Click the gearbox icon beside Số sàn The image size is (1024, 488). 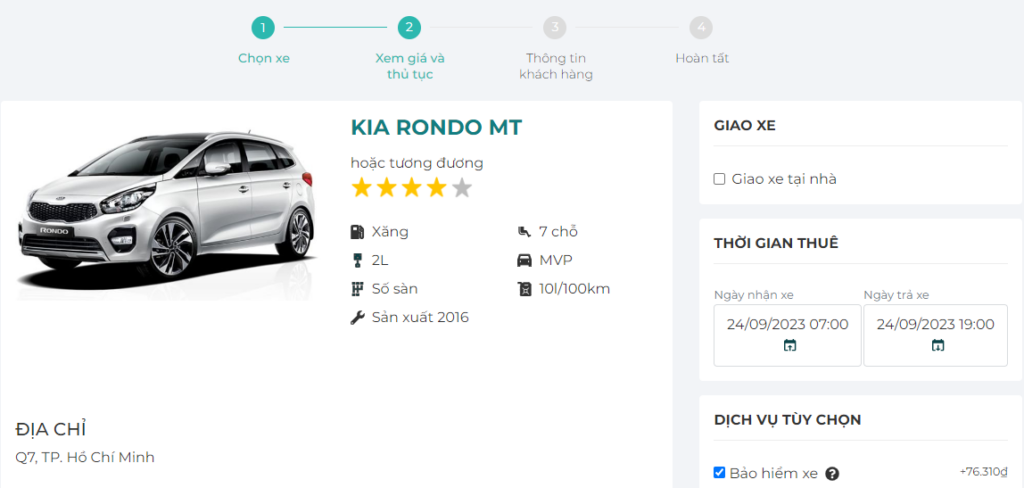tap(357, 290)
